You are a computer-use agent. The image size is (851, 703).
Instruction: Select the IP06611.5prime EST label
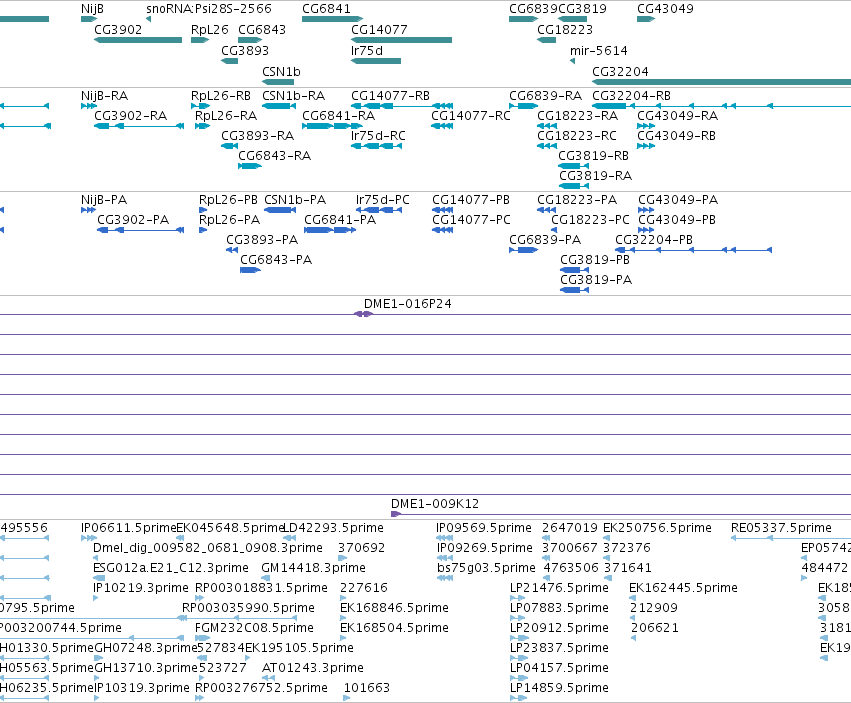click(129, 528)
